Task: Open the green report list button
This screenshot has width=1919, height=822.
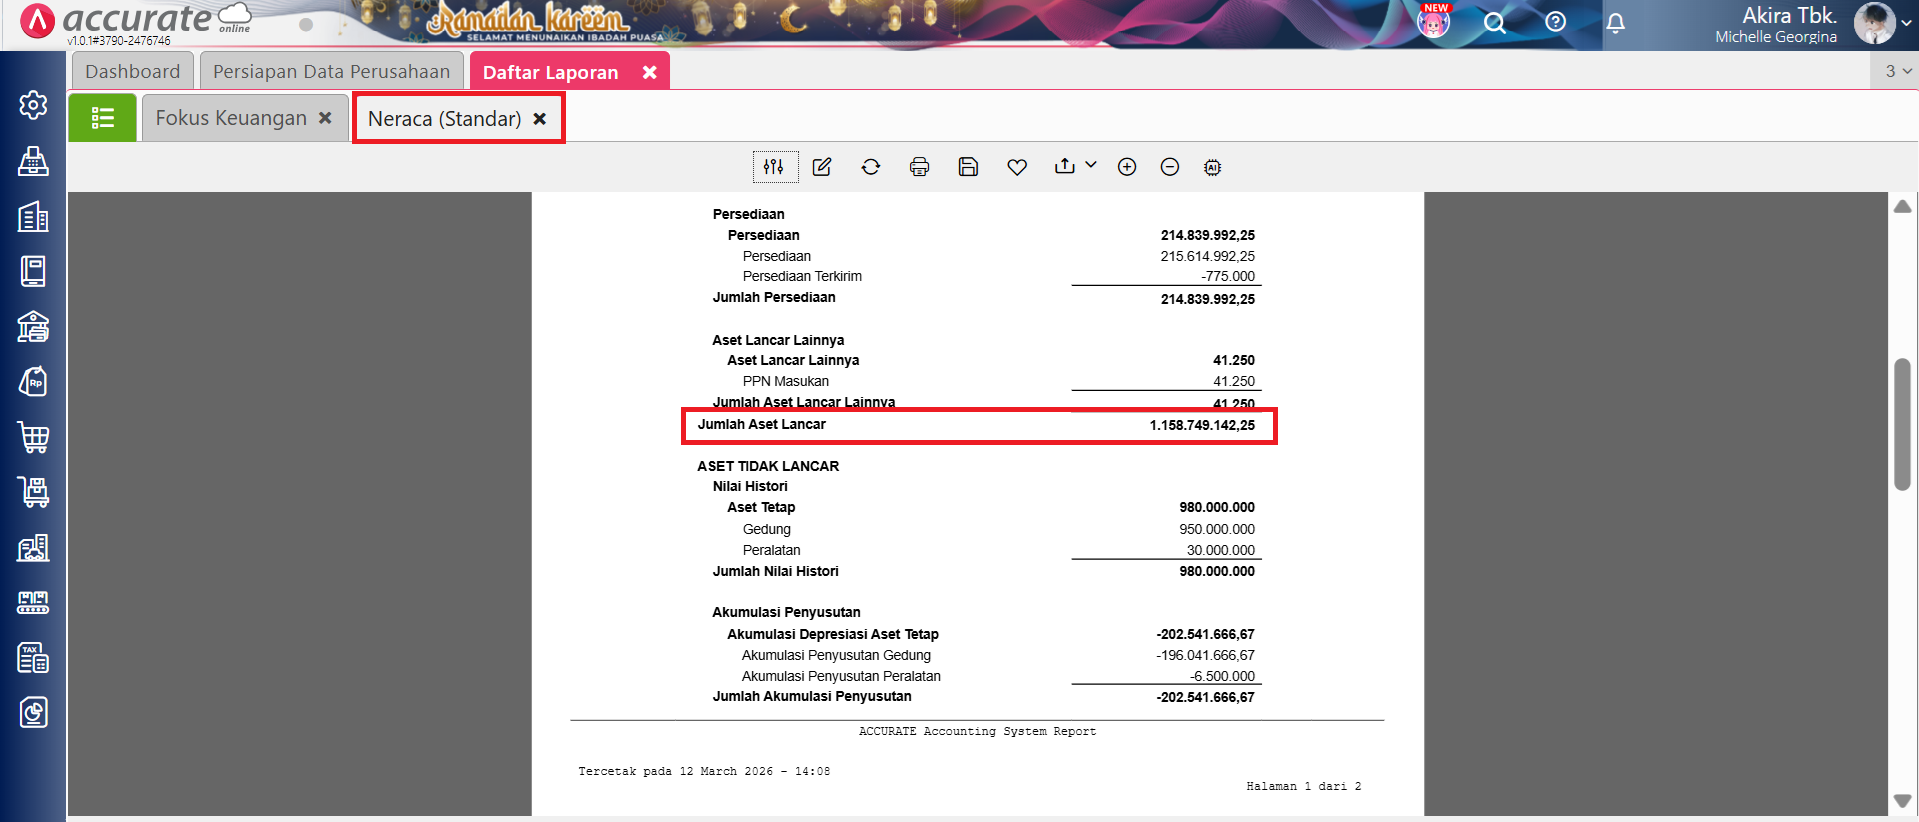Action: click(x=102, y=118)
